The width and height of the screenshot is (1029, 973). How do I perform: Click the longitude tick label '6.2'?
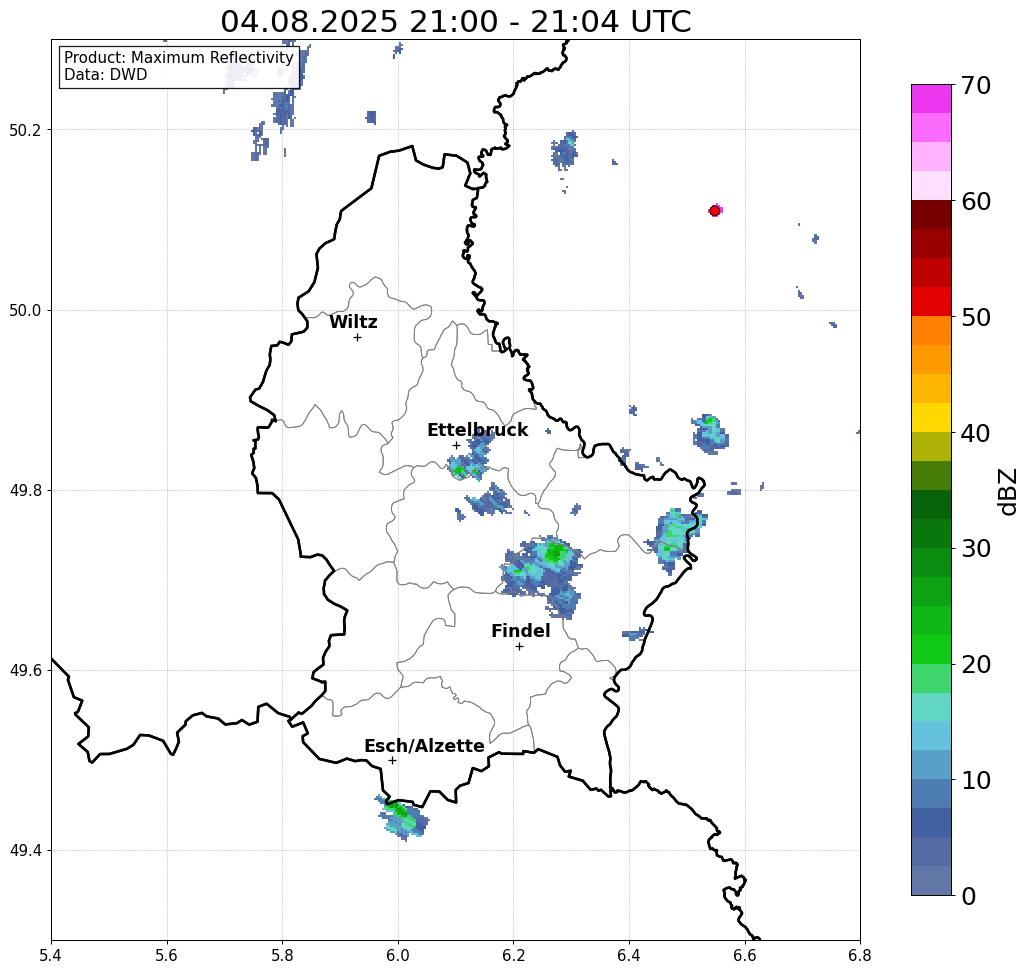tap(513, 955)
